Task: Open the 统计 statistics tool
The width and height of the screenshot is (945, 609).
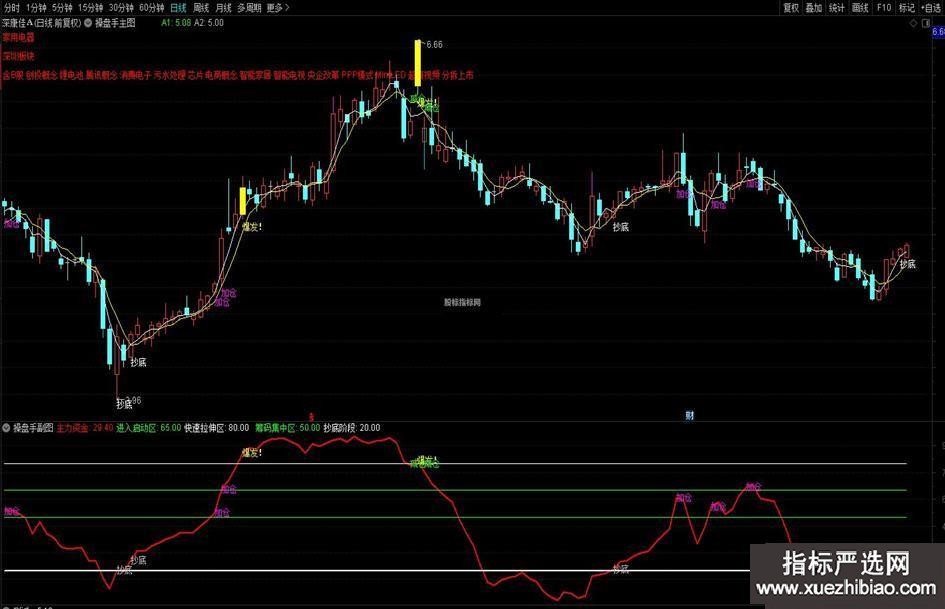Action: 837,8
